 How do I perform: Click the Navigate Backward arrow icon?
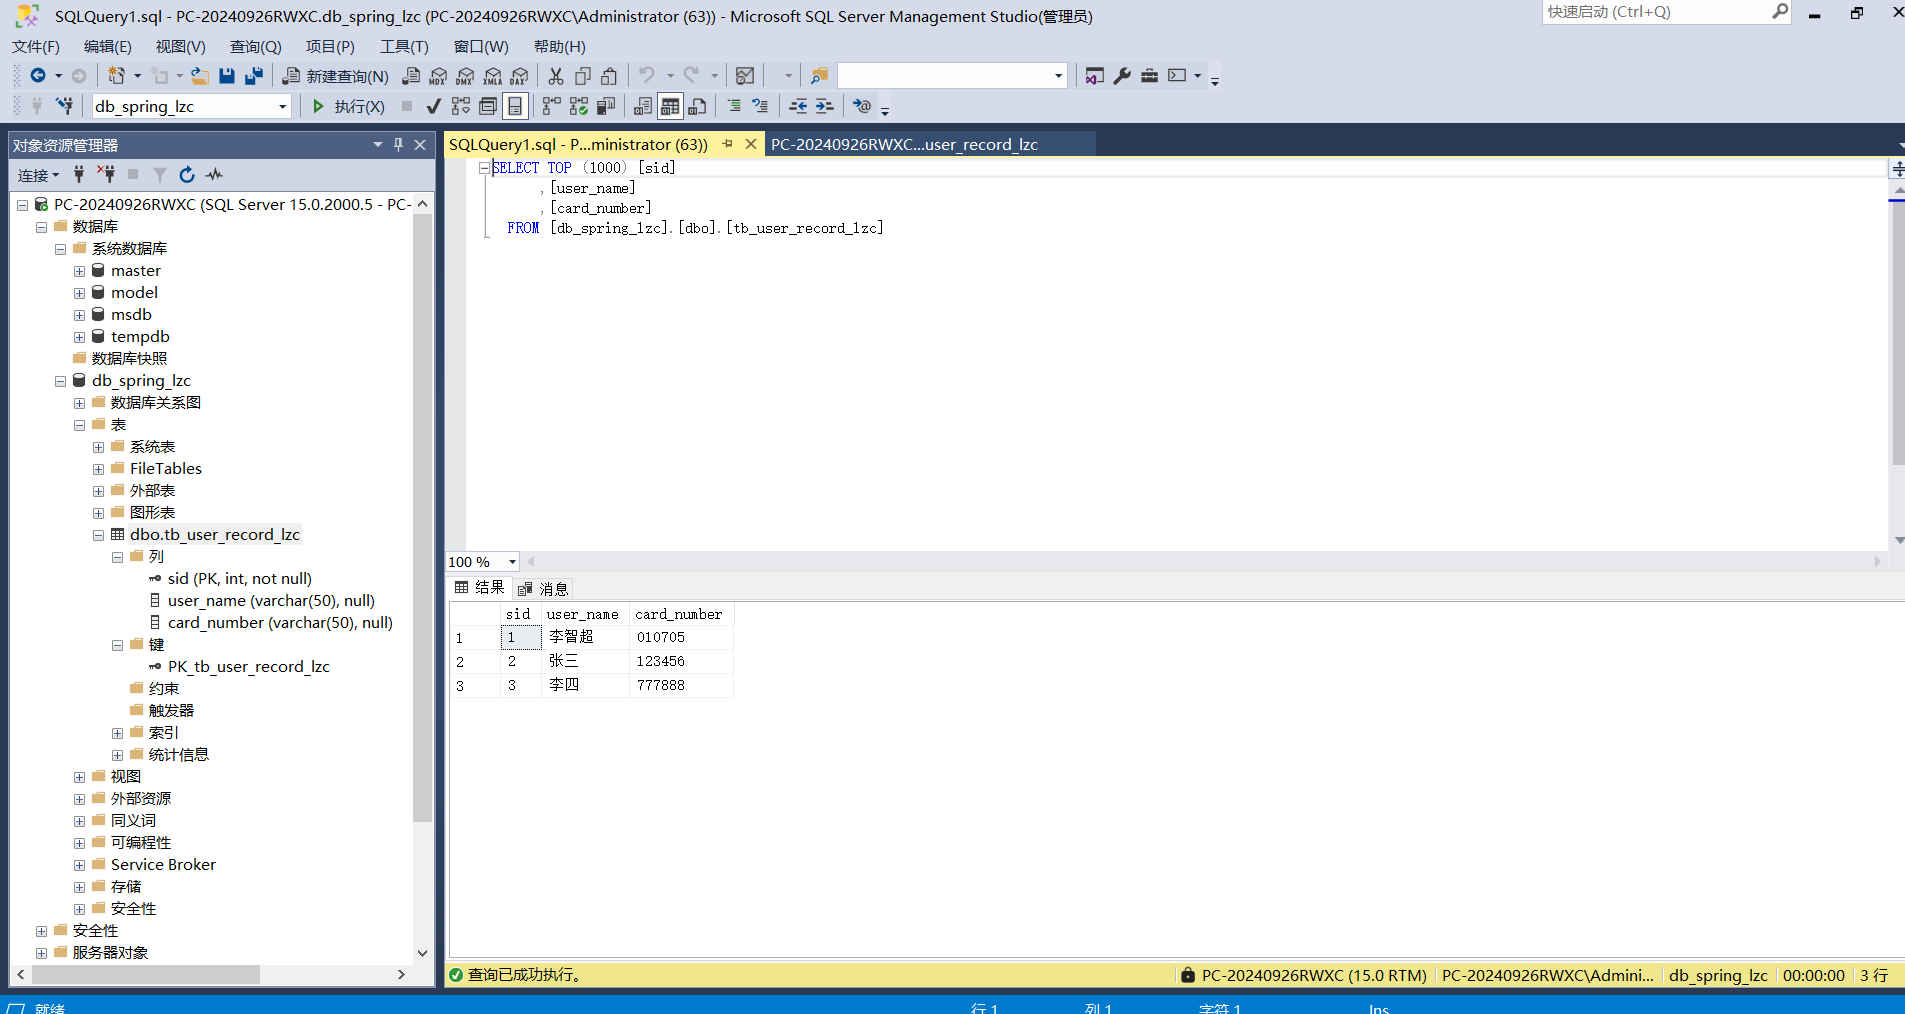pyautogui.click(x=37, y=76)
